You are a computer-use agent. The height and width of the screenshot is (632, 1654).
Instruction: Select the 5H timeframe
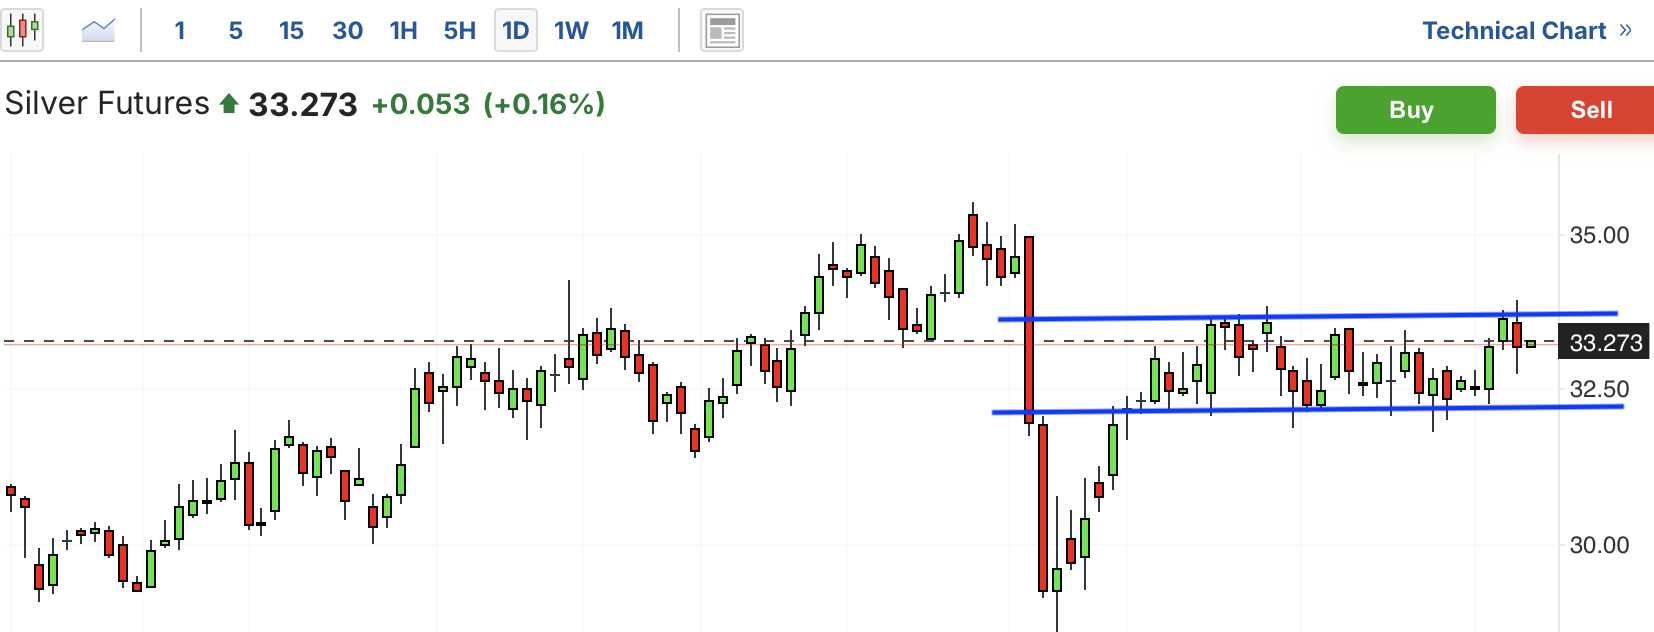coord(460,31)
